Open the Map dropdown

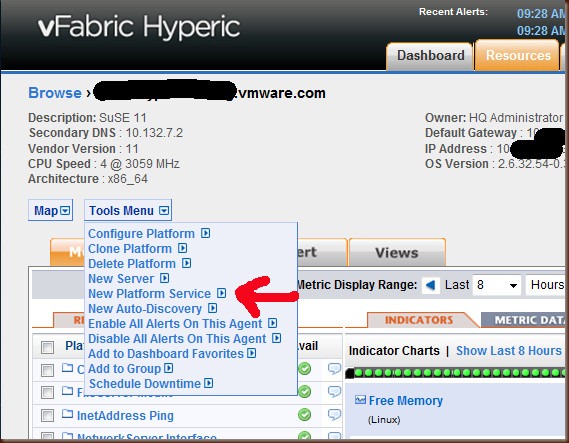[51, 210]
